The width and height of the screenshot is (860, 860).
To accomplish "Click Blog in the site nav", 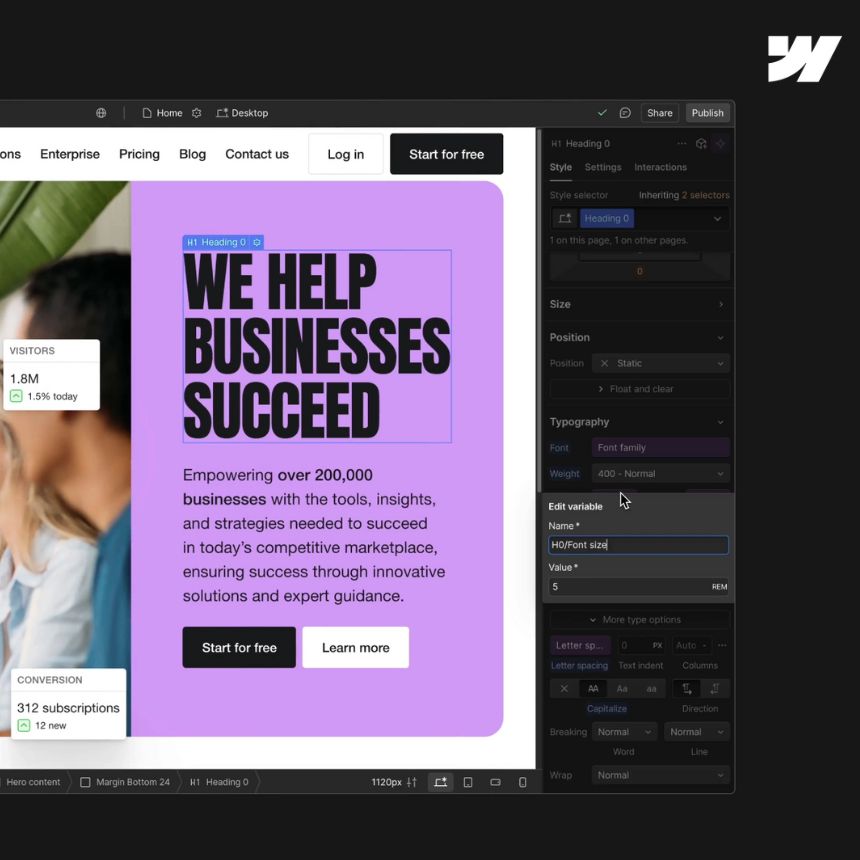I will [x=193, y=154].
